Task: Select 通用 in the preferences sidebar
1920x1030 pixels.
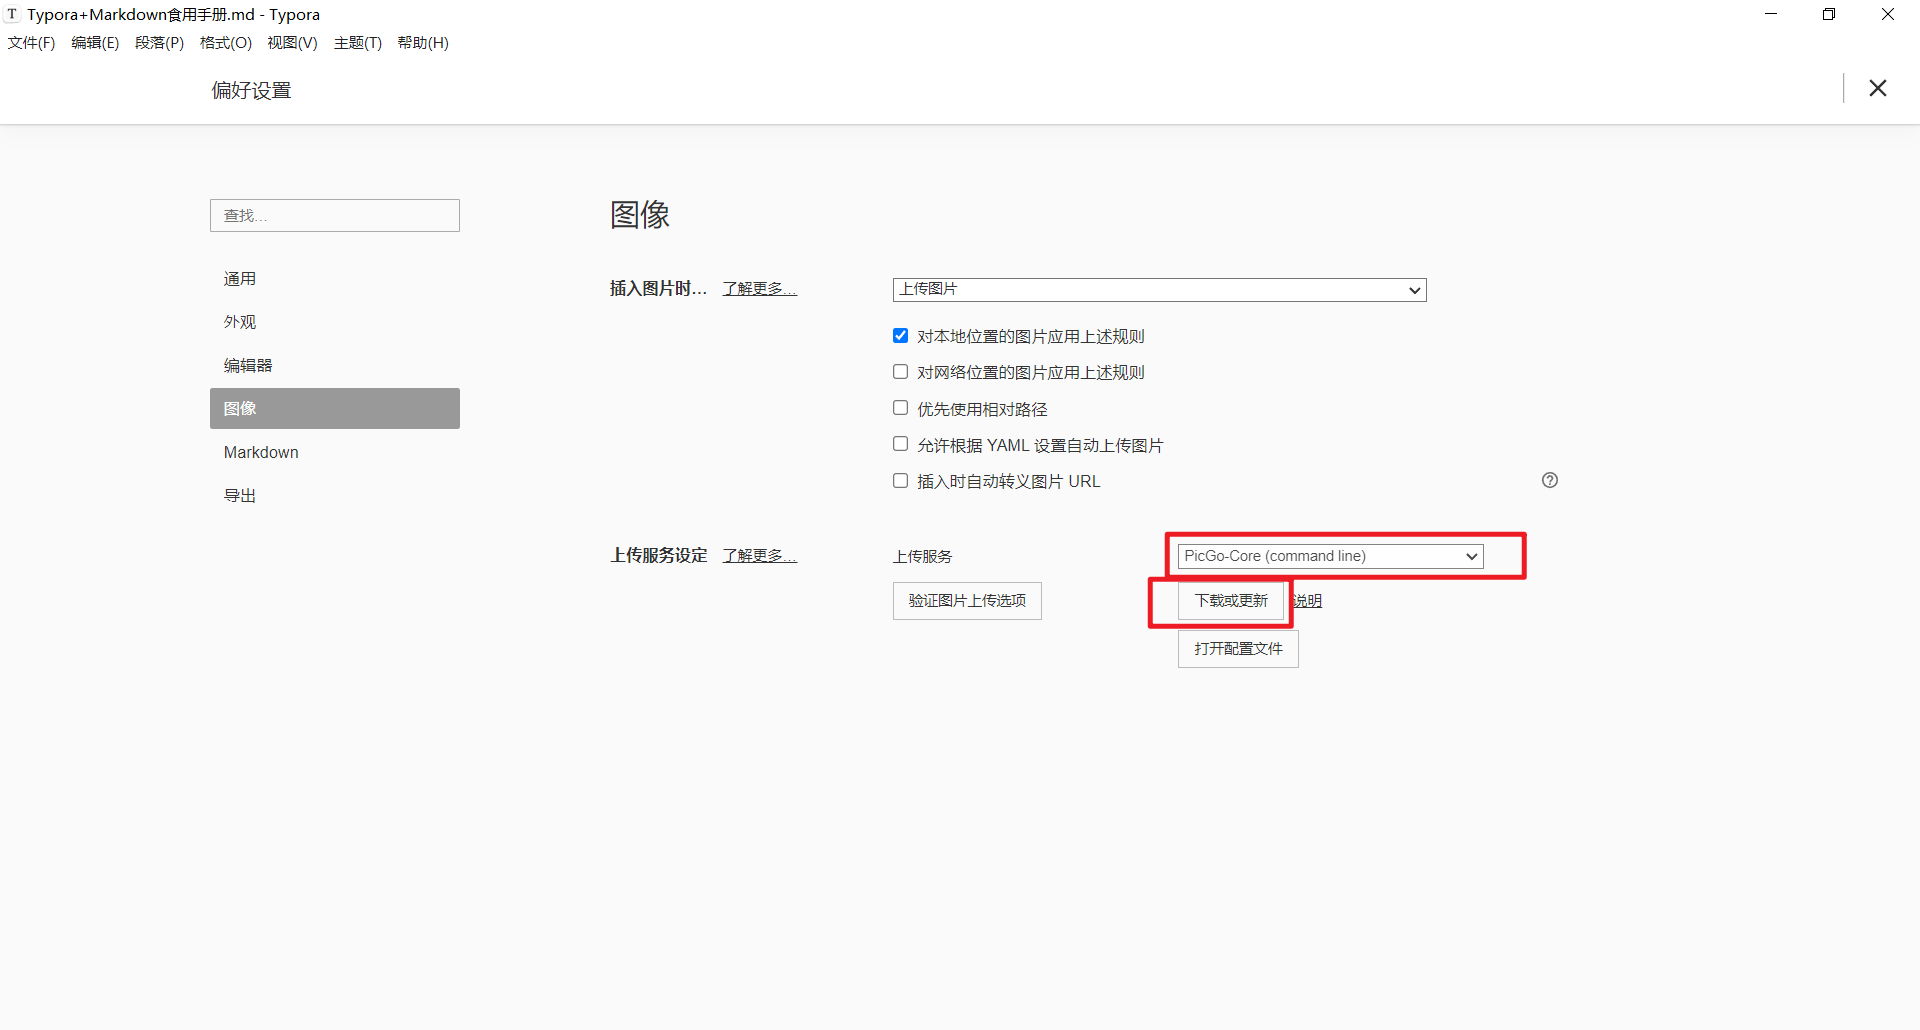Action: [335, 279]
